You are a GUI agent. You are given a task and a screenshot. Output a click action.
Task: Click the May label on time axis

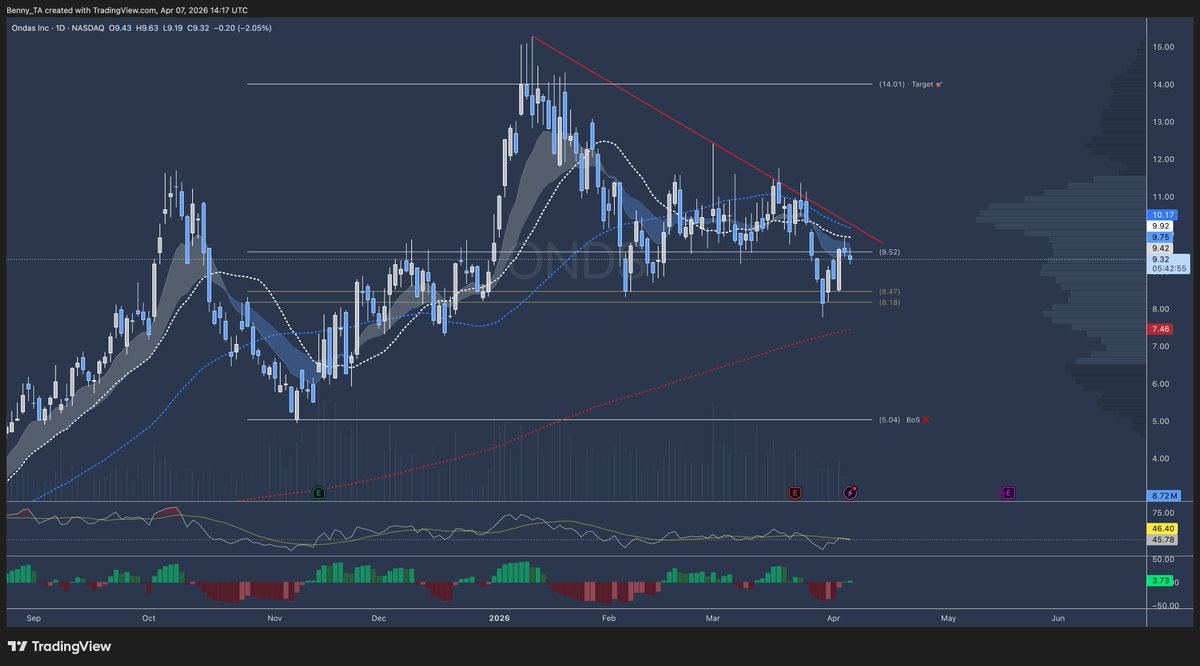[x=948, y=619]
